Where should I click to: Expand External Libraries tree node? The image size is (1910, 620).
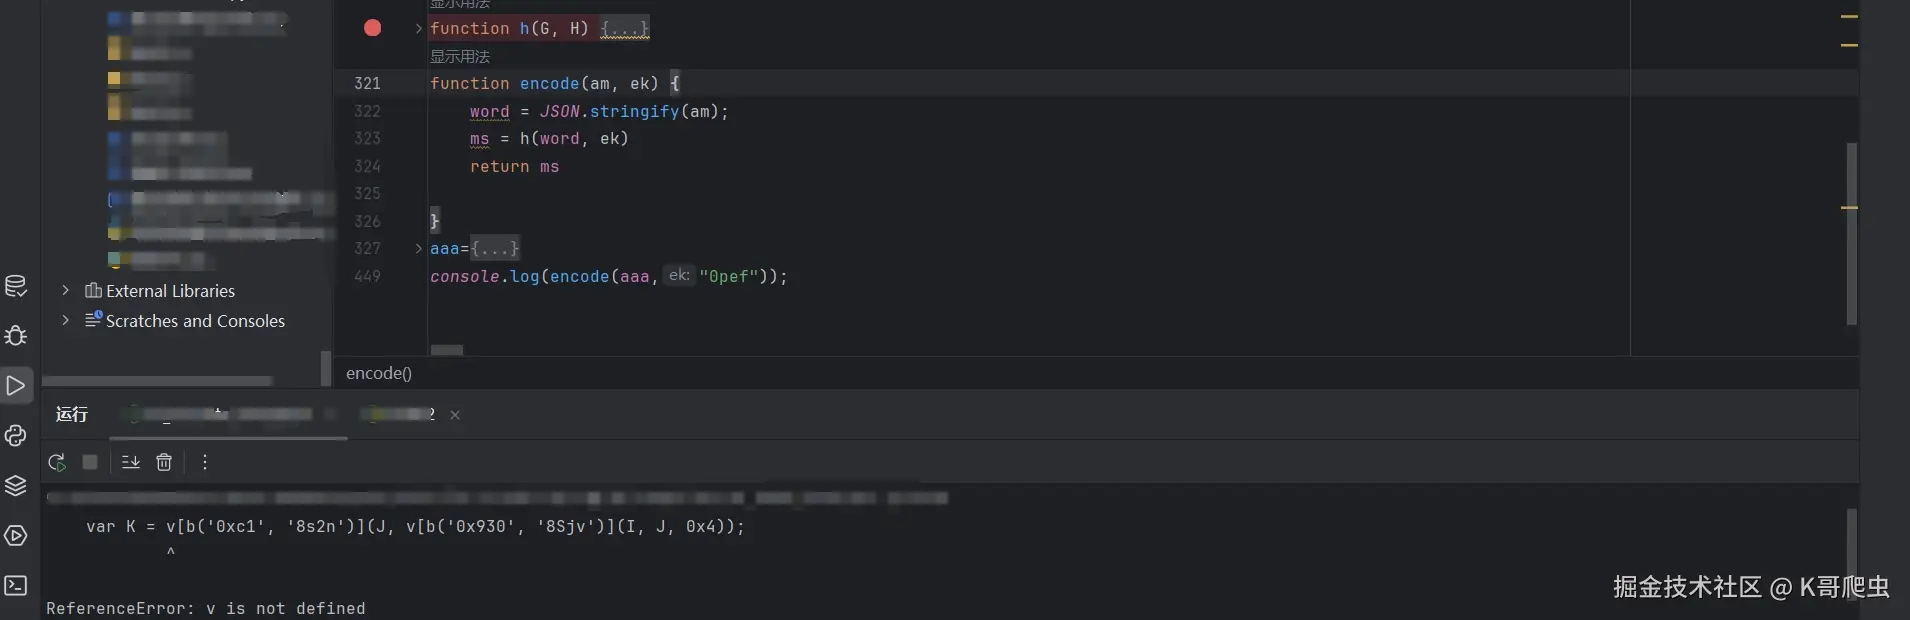pyautogui.click(x=65, y=291)
